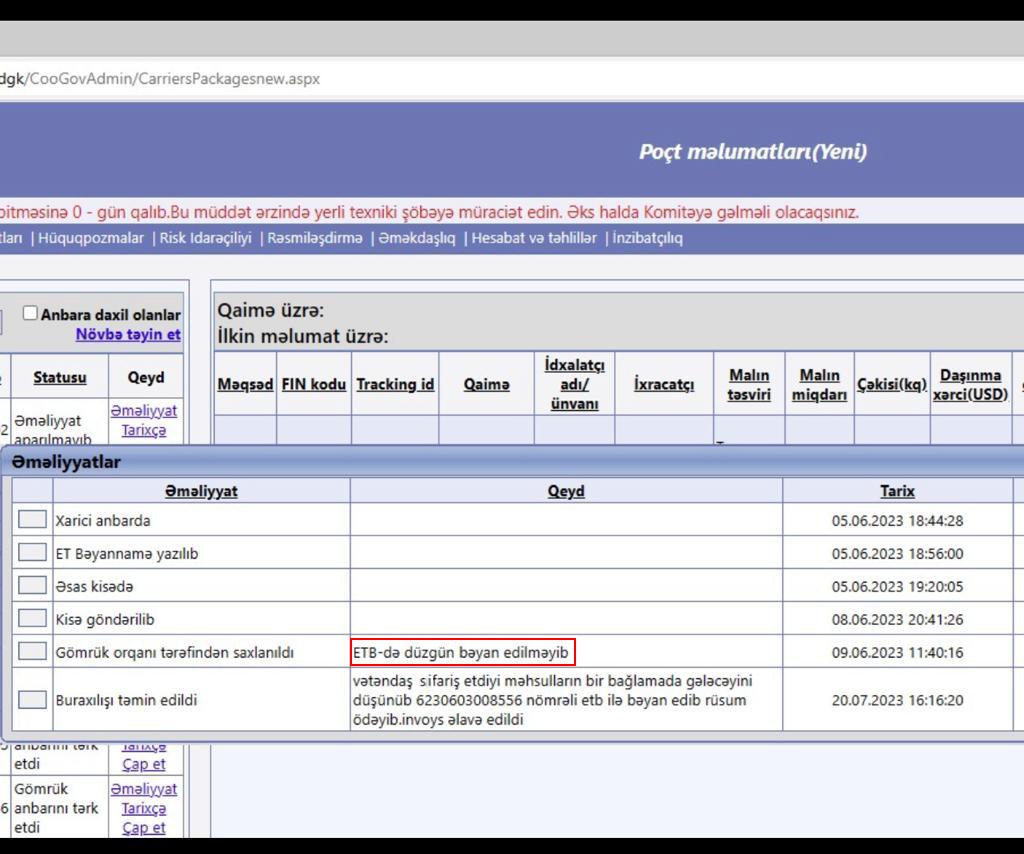Select Rəsmiləşdirmə in the navigation bar
This screenshot has width=1024, height=854.
pos(315,238)
